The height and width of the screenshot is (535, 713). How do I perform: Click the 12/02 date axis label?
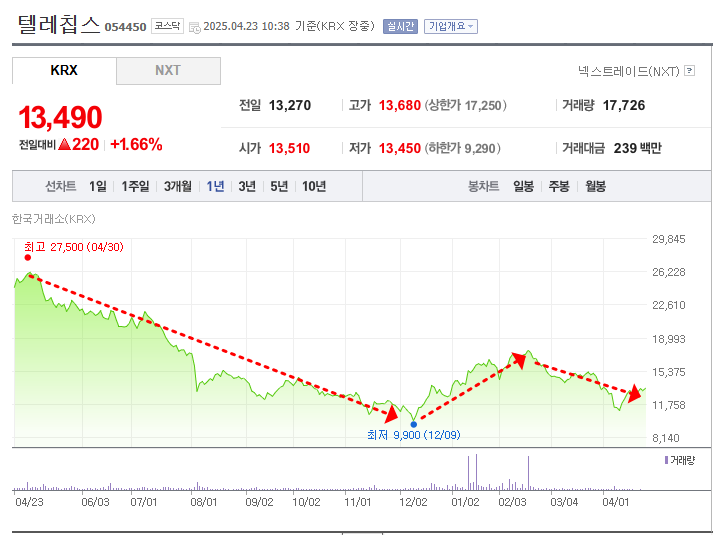413,502
